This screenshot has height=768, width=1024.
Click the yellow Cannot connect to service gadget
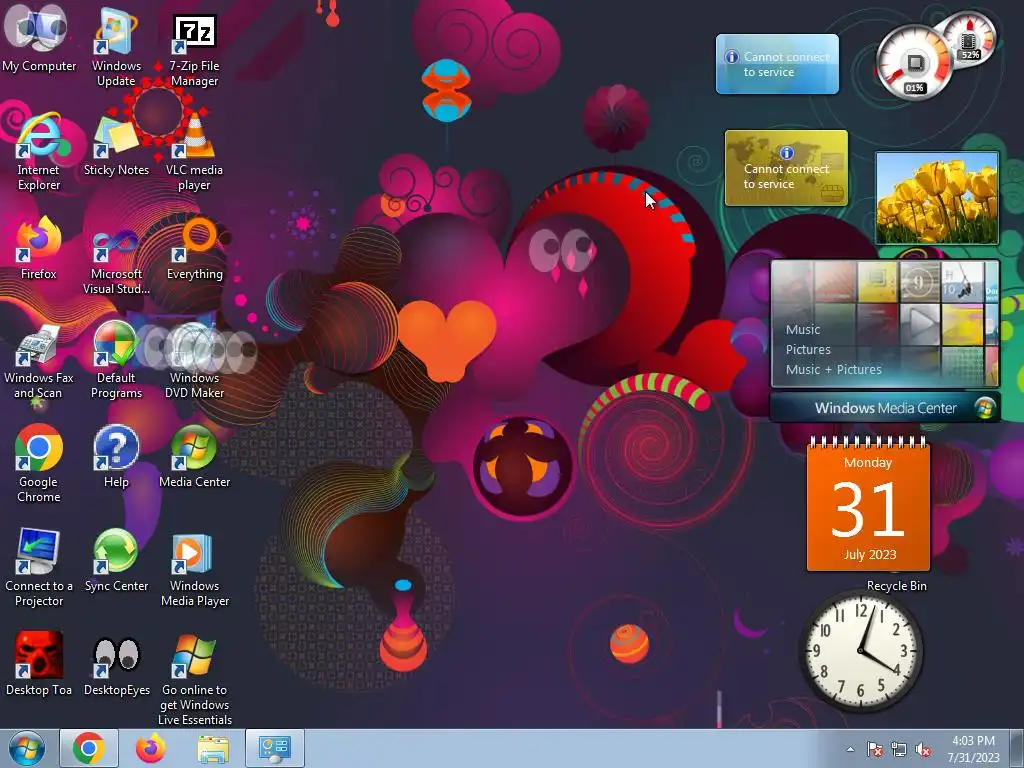(786, 168)
